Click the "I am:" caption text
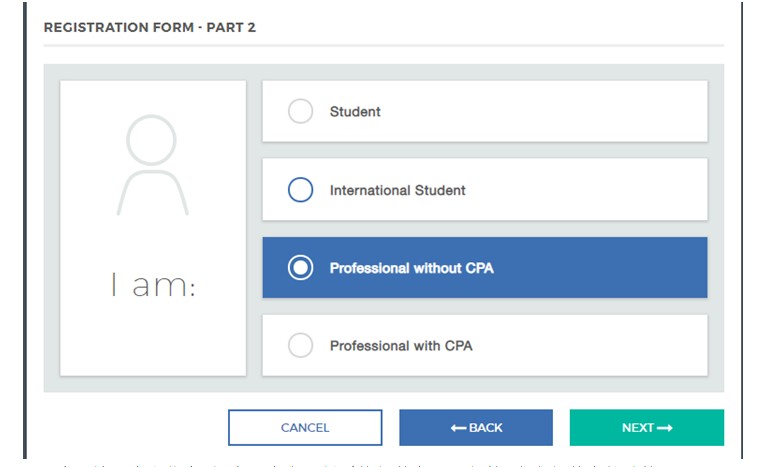The width and height of the screenshot is (778, 467). pos(153,287)
